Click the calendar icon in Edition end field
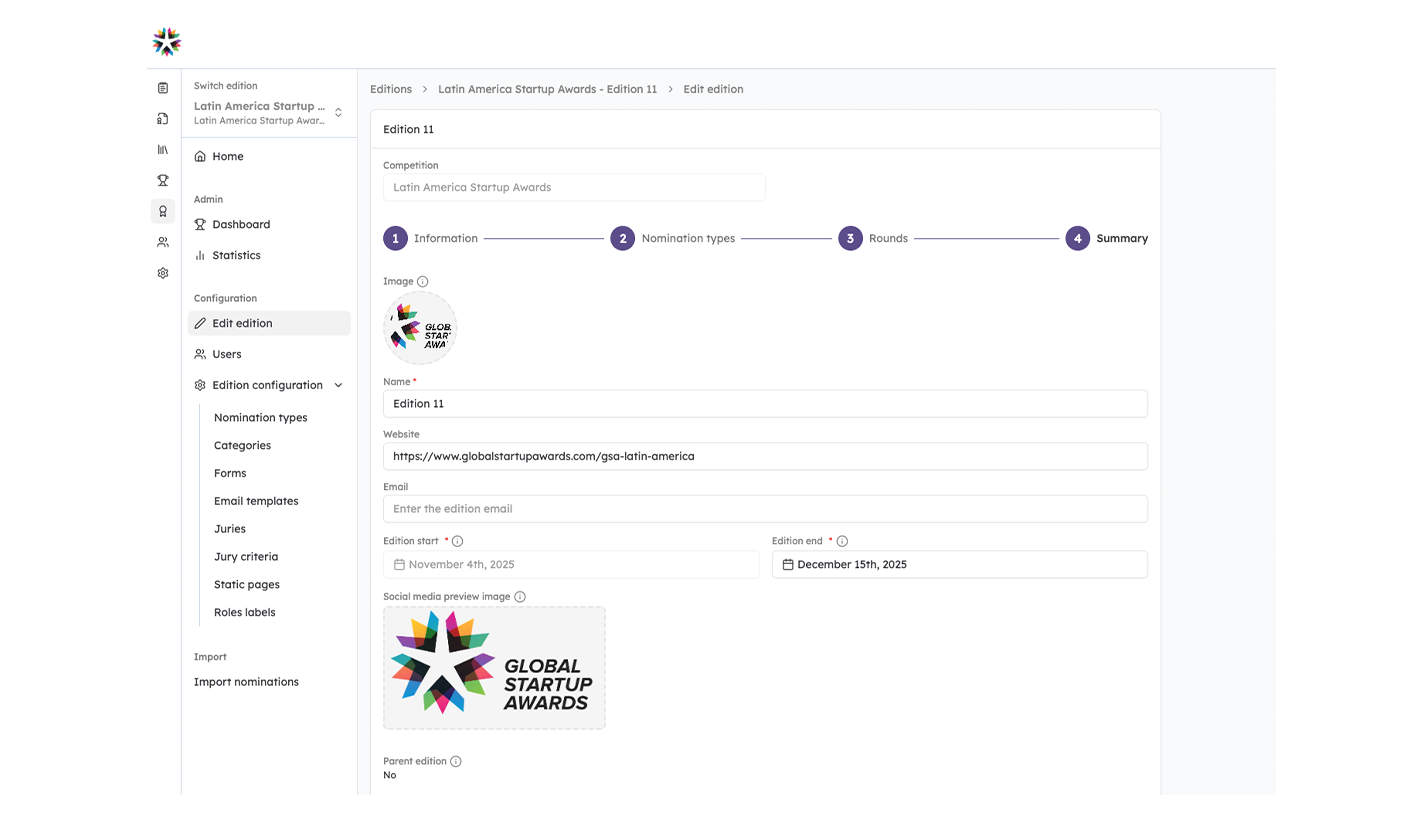This screenshot has height=815, width=1423. [x=788, y=565]
